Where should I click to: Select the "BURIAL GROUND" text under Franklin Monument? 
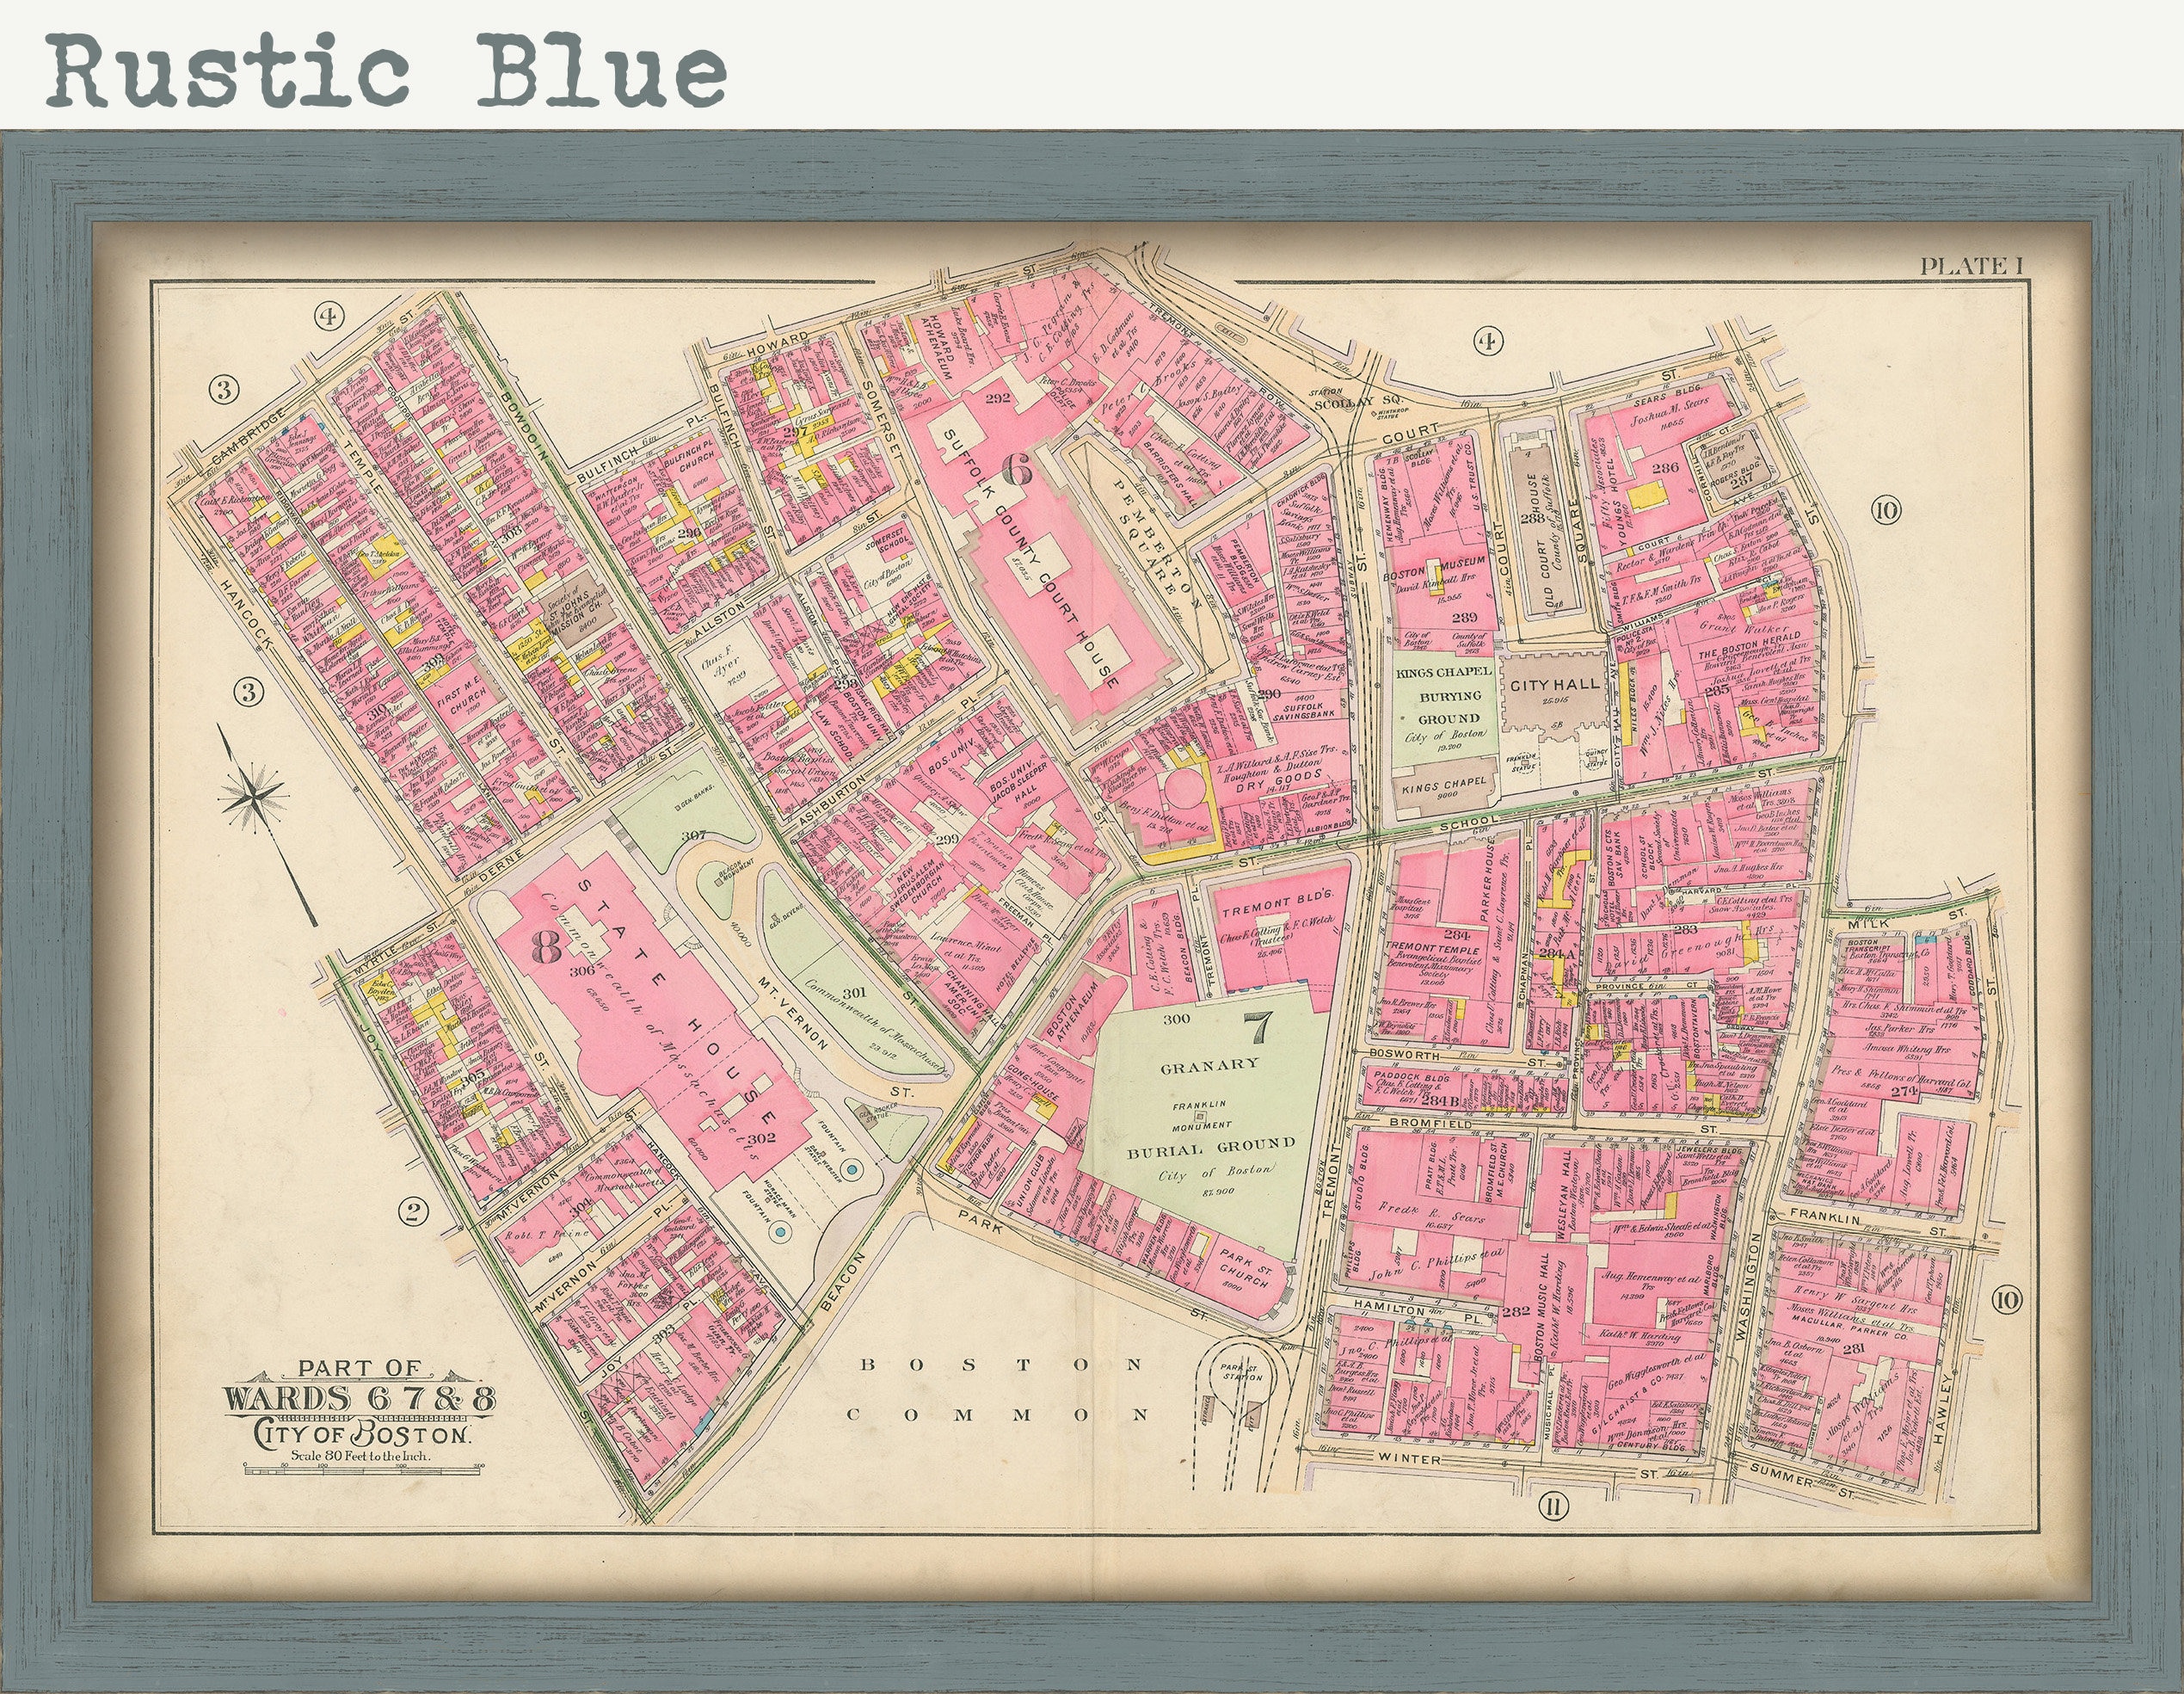(x=1211, y=1146)
